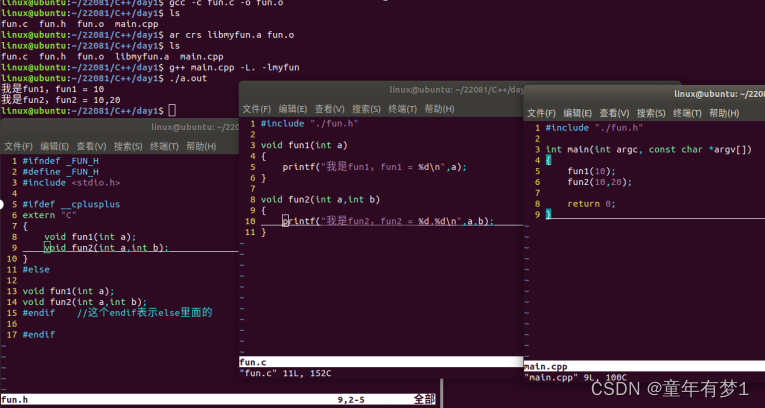Viewport: 765px width, 408px height.
Task: Click terminal output '我是fun1, fun1 = 10'
Action: 53,89
